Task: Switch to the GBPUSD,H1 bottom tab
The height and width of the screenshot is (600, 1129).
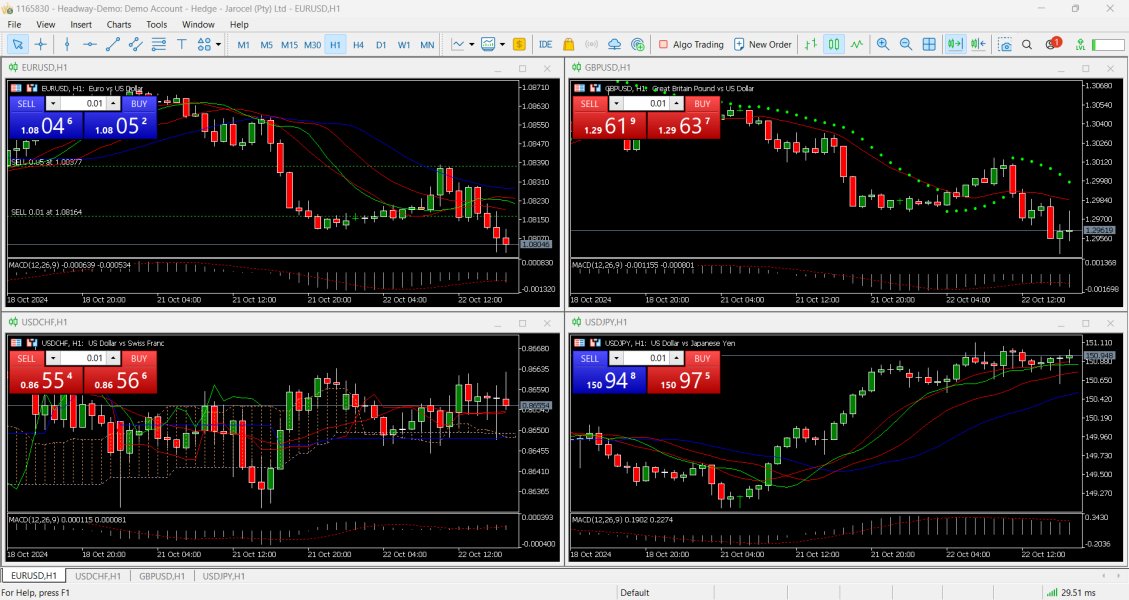Action: [162, 576]
